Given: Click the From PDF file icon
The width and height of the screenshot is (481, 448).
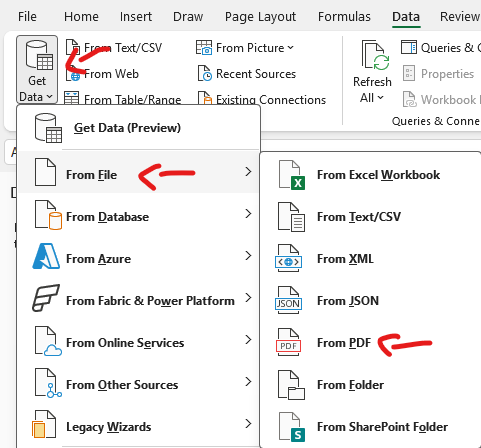Looking at the screenshot, I should 289,342.
